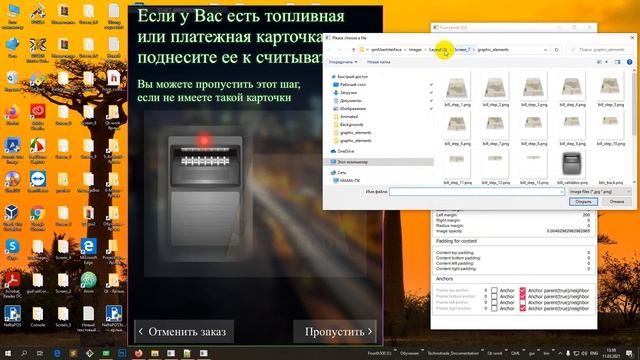Click the volume icon in system tray
Screen dimensions: 640x360
[584, 353]
